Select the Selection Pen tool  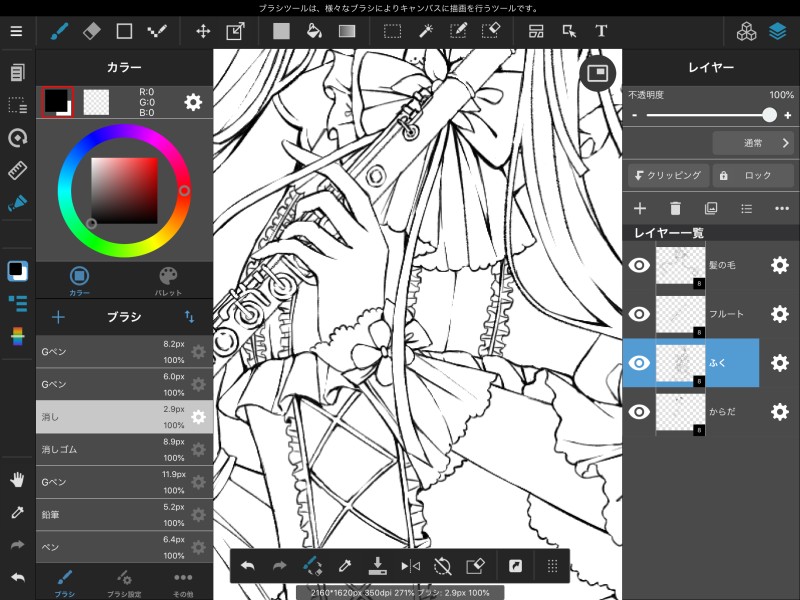coord(458,31)
